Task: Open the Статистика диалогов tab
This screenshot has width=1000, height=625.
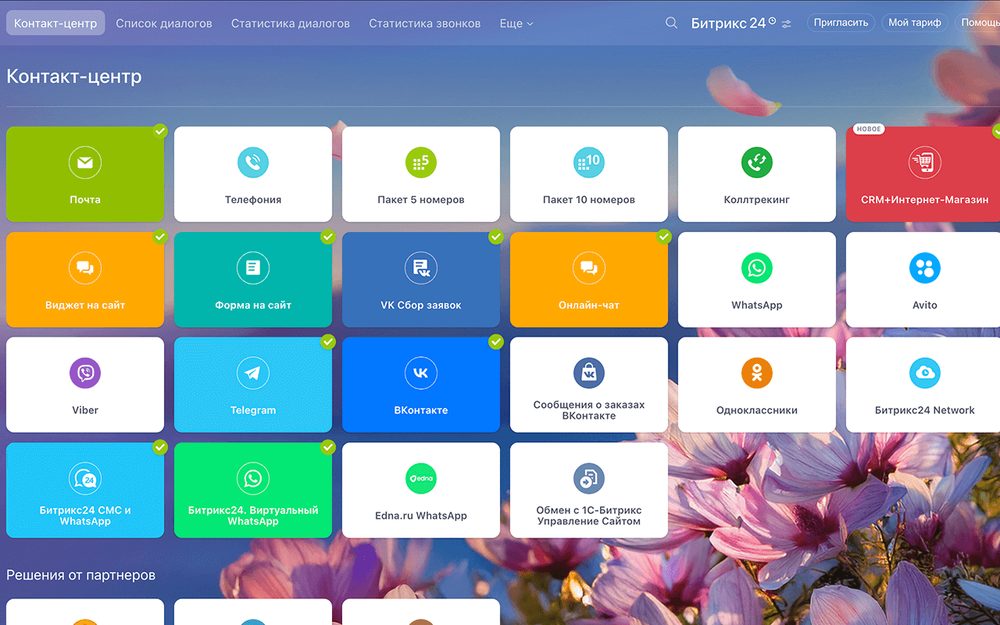Action: (x=290, y=24)
